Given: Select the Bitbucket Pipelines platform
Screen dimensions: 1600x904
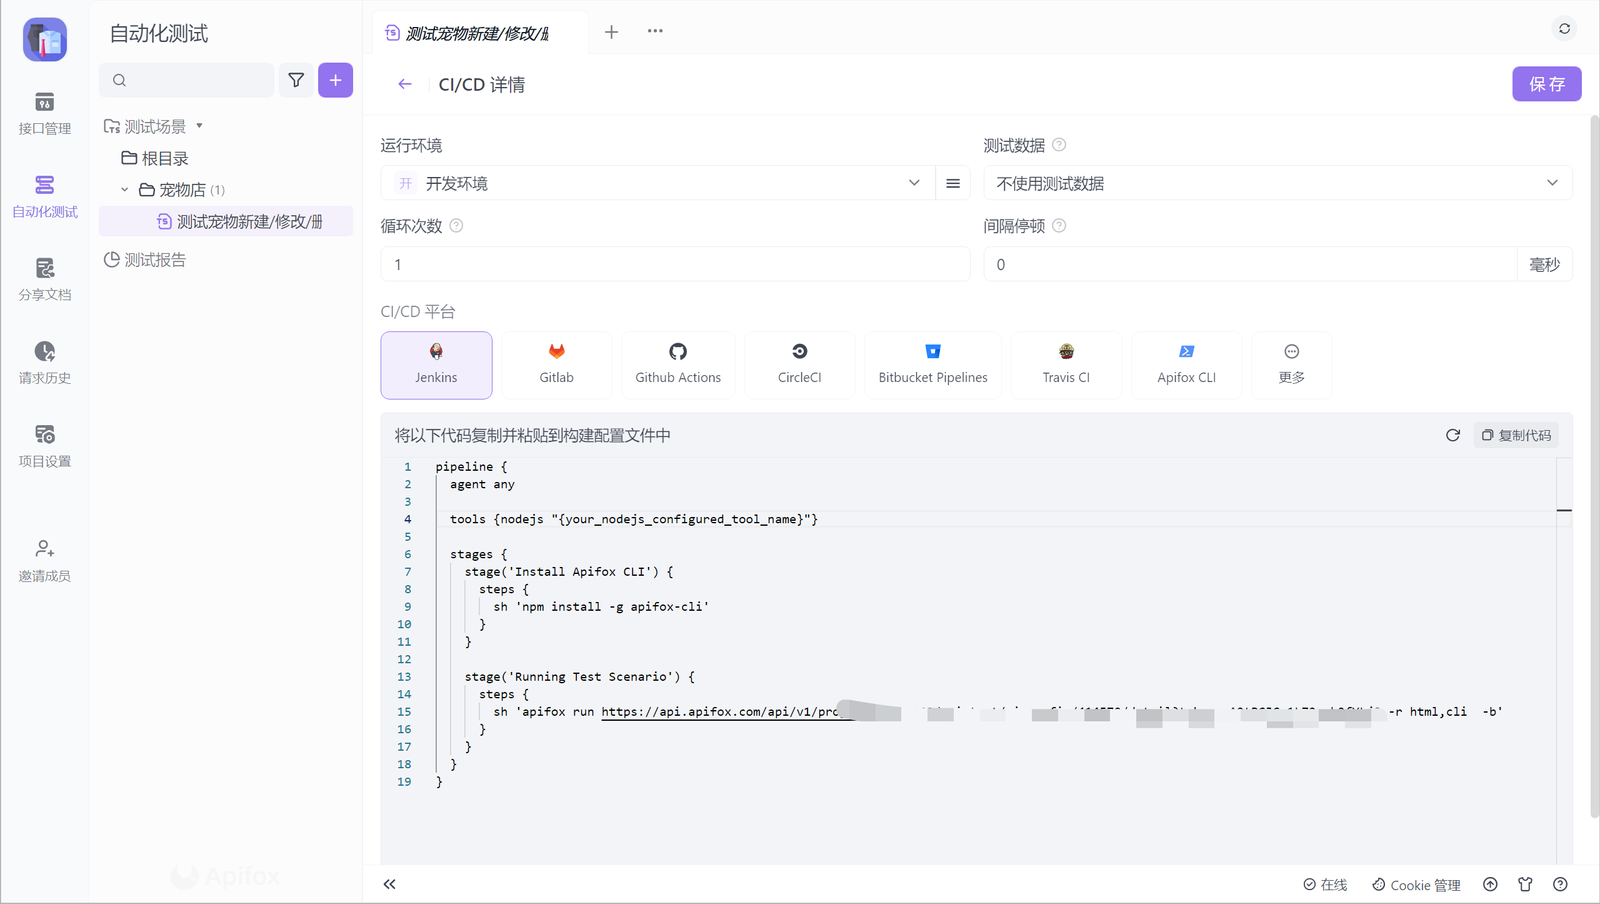Looking at the screenshot, I should [933, 365].
